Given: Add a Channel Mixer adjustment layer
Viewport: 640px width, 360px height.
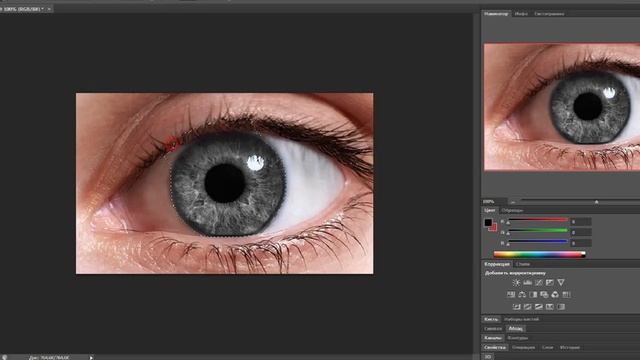Looking at the screenshot, I should (555, 295).
